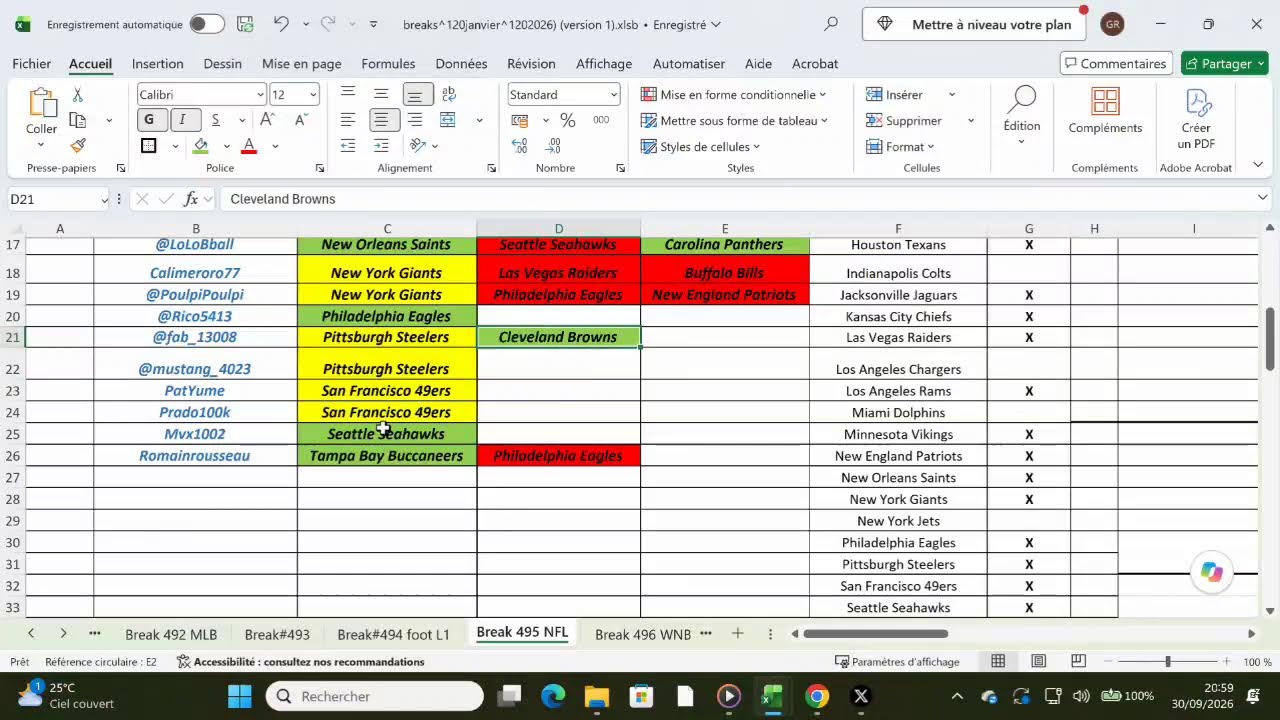
Task: Add a new sheet with plus icon
Action: click(x=737, y=634)
